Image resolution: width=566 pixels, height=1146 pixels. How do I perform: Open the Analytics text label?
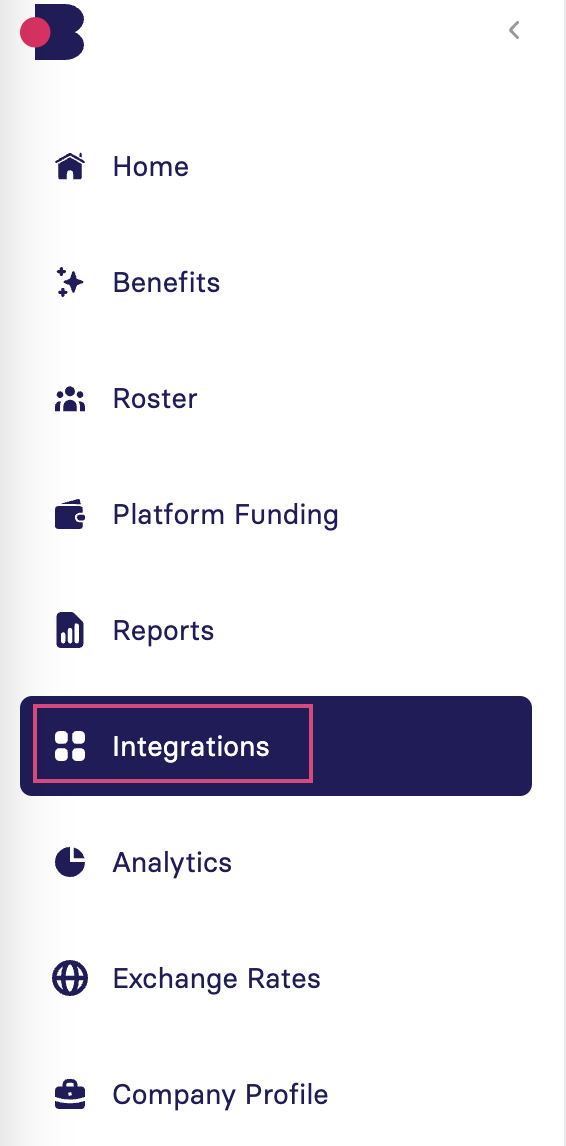[172, 863]
